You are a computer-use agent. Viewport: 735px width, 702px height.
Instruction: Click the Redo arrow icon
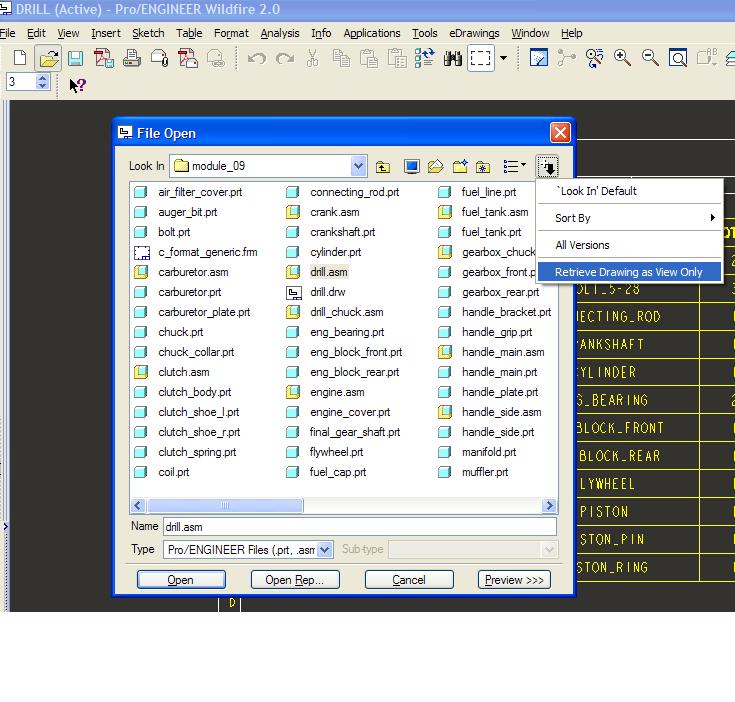285,59
